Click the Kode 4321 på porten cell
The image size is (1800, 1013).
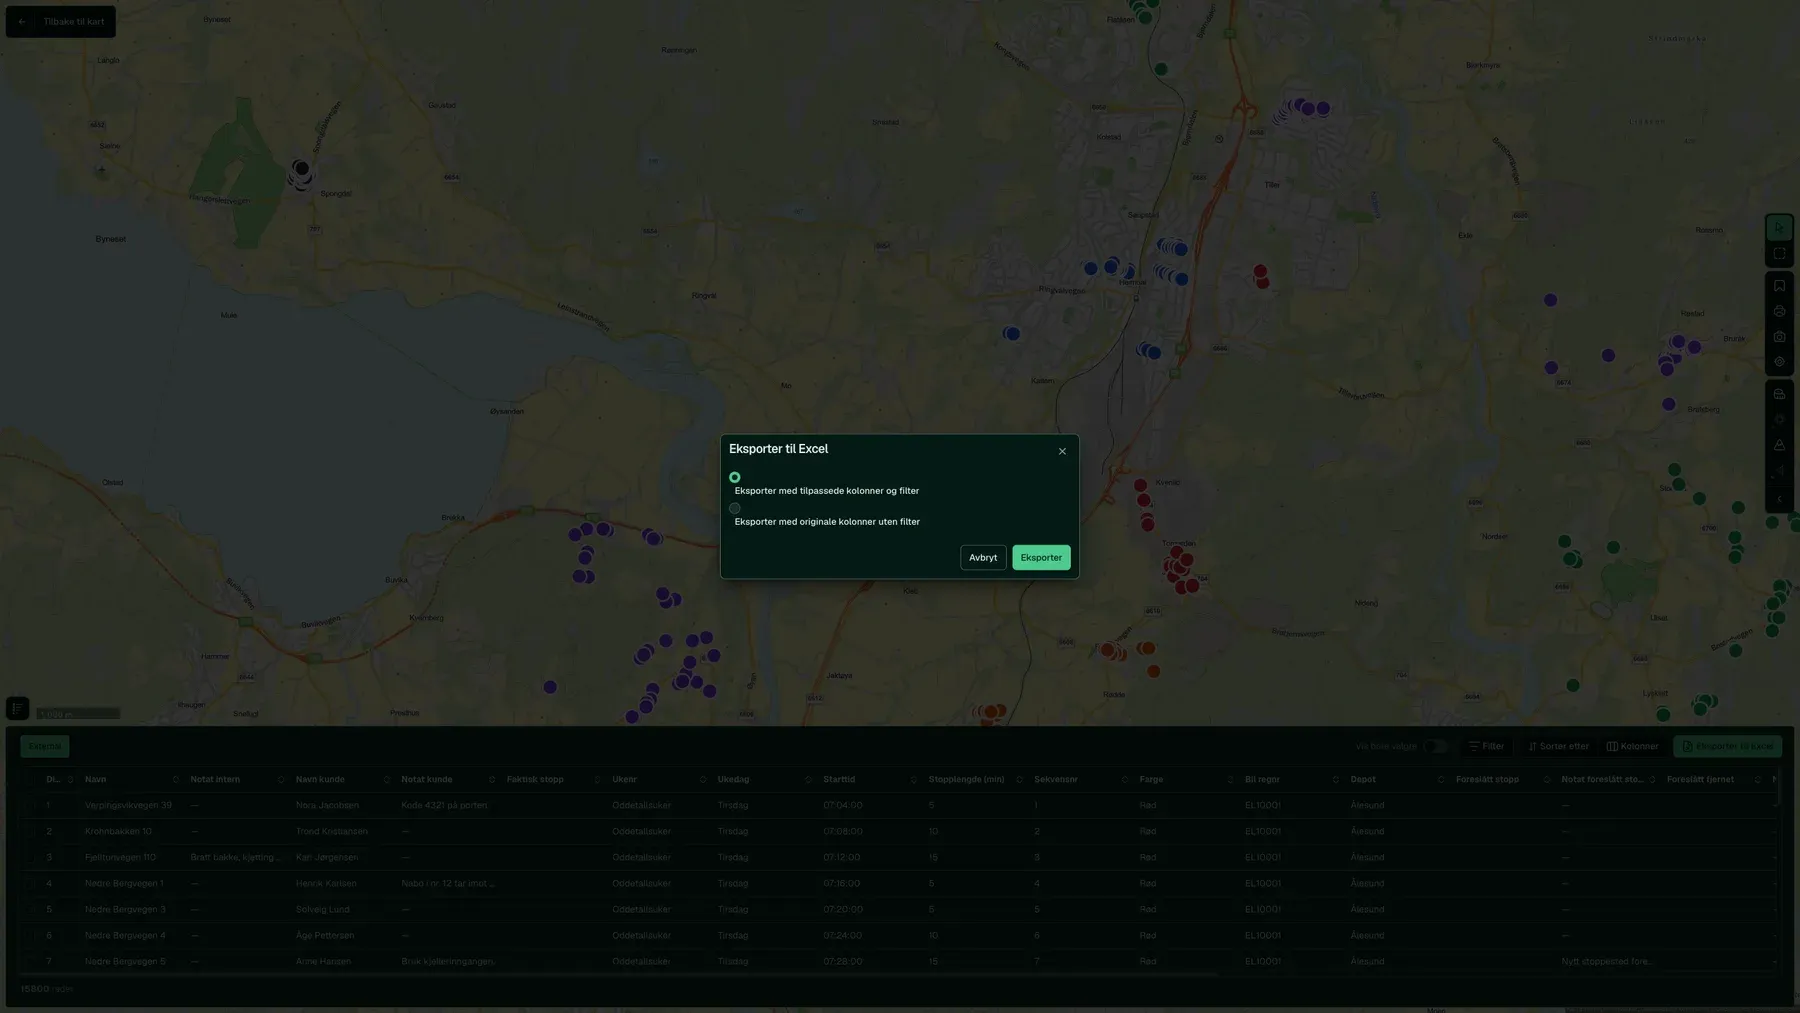444,805
